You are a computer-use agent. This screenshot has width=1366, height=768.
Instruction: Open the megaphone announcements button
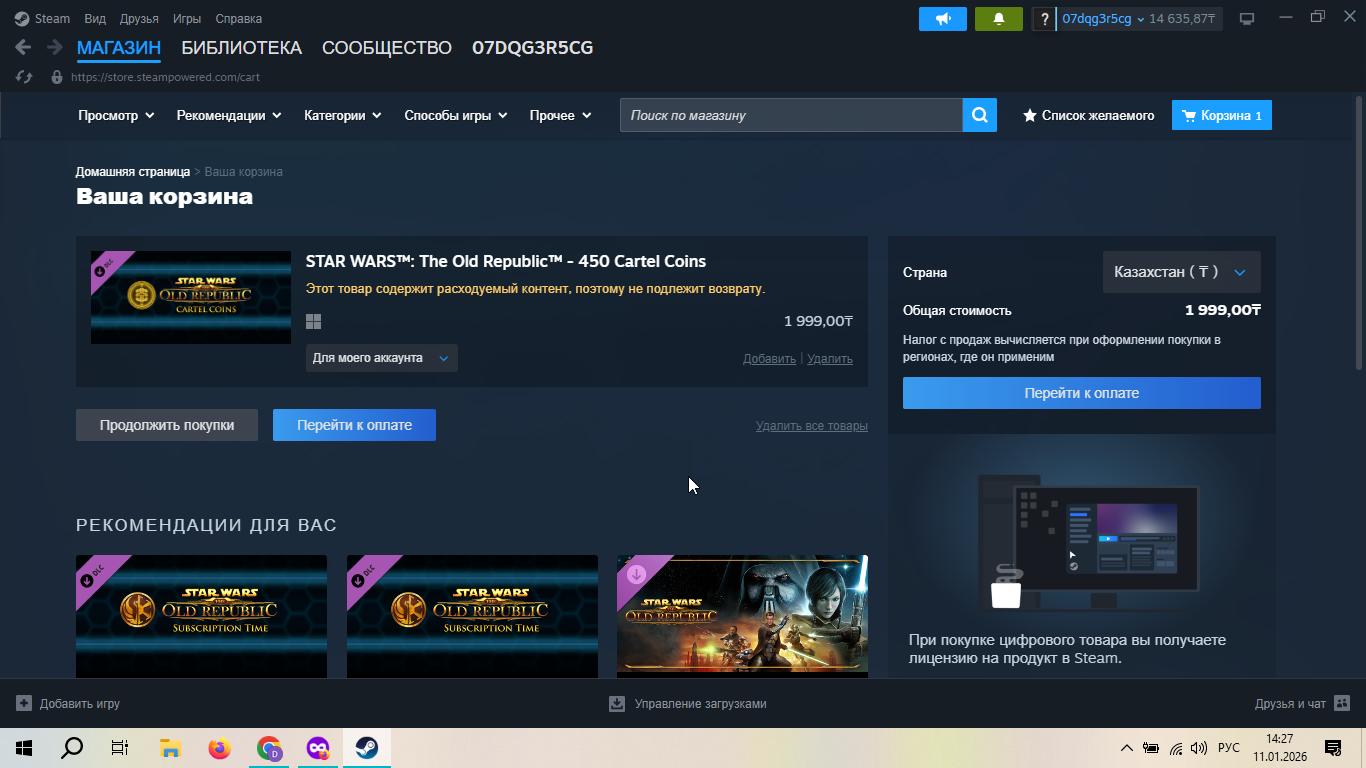click(943, 19)
